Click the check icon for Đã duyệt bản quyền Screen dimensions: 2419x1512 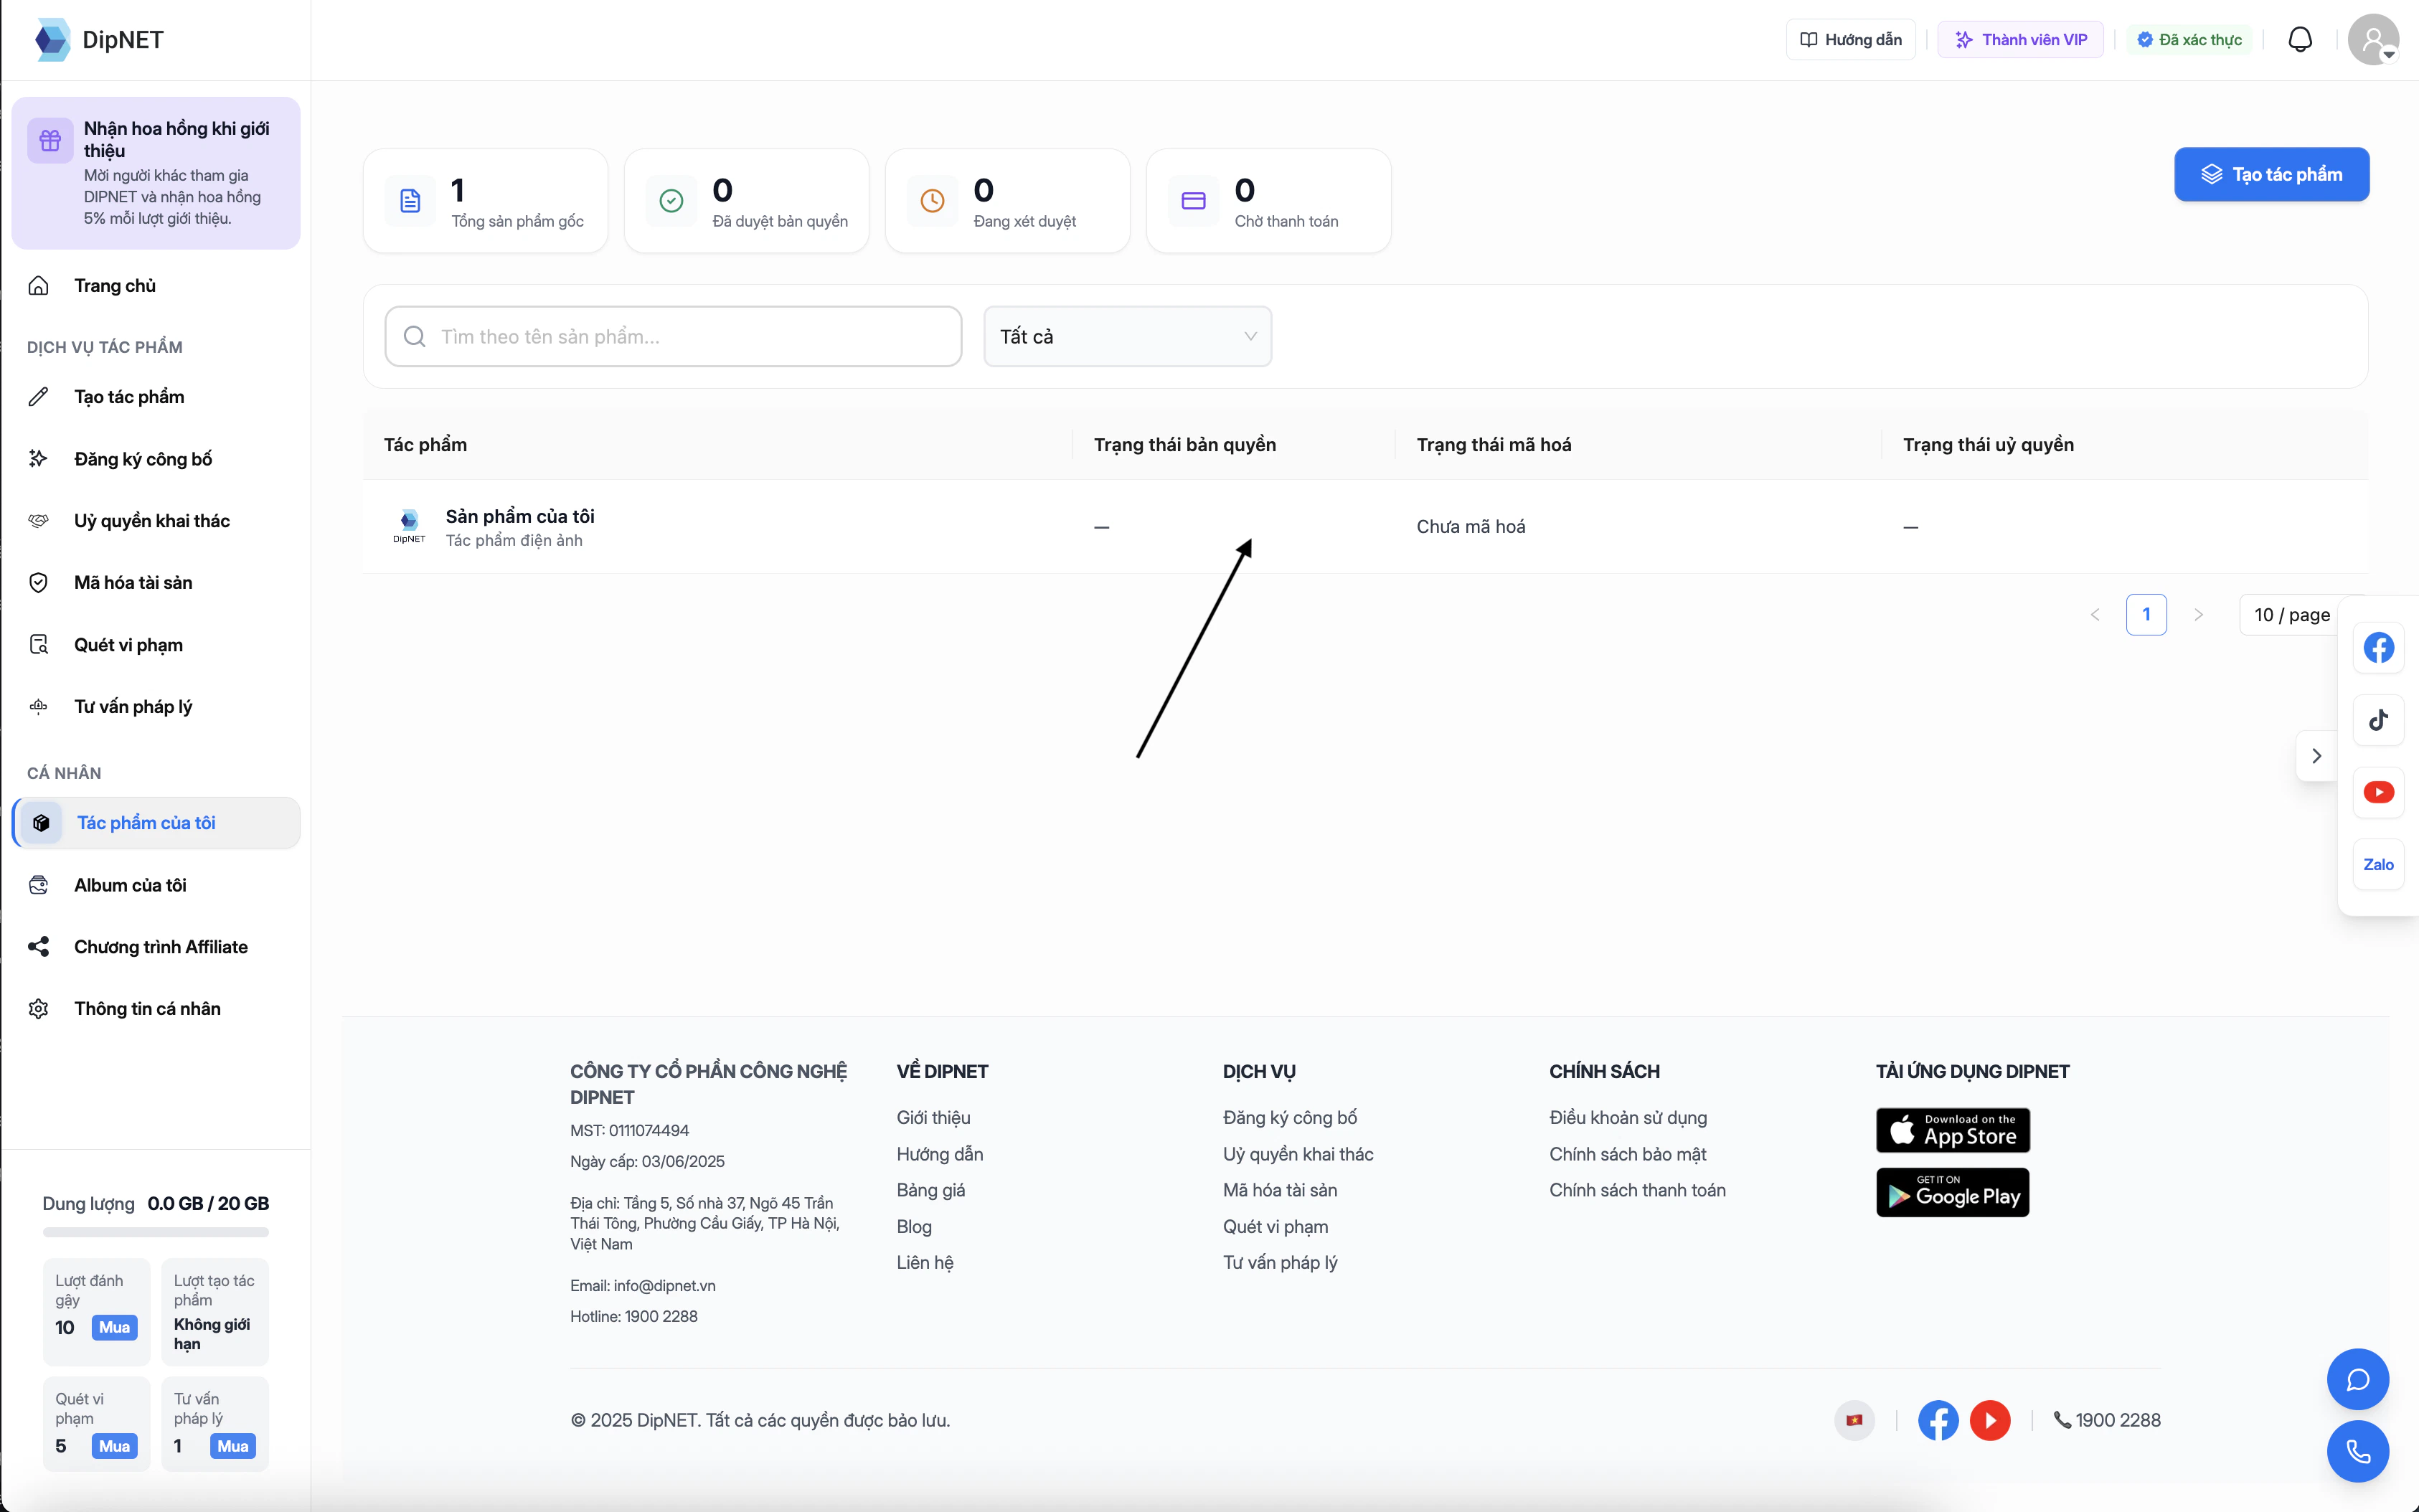[x=671, y=201]
